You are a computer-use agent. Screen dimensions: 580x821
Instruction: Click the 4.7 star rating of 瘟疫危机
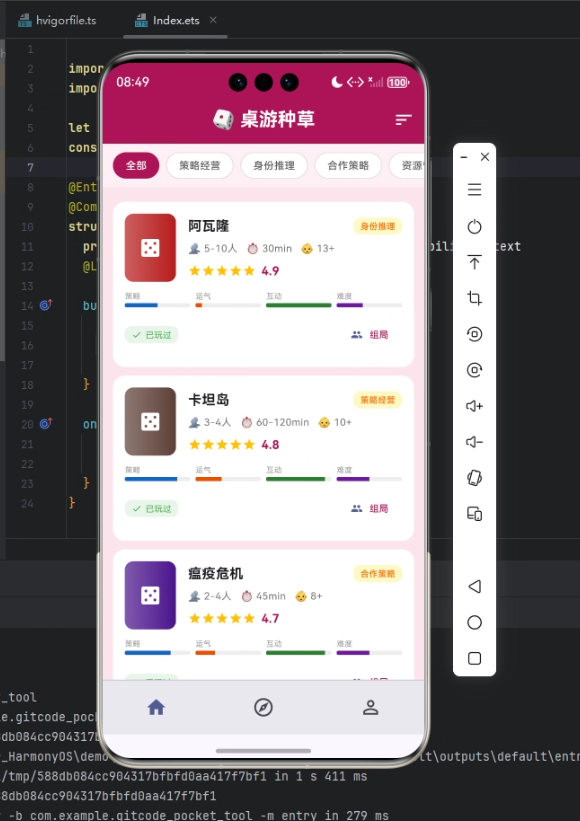(234, 618)
